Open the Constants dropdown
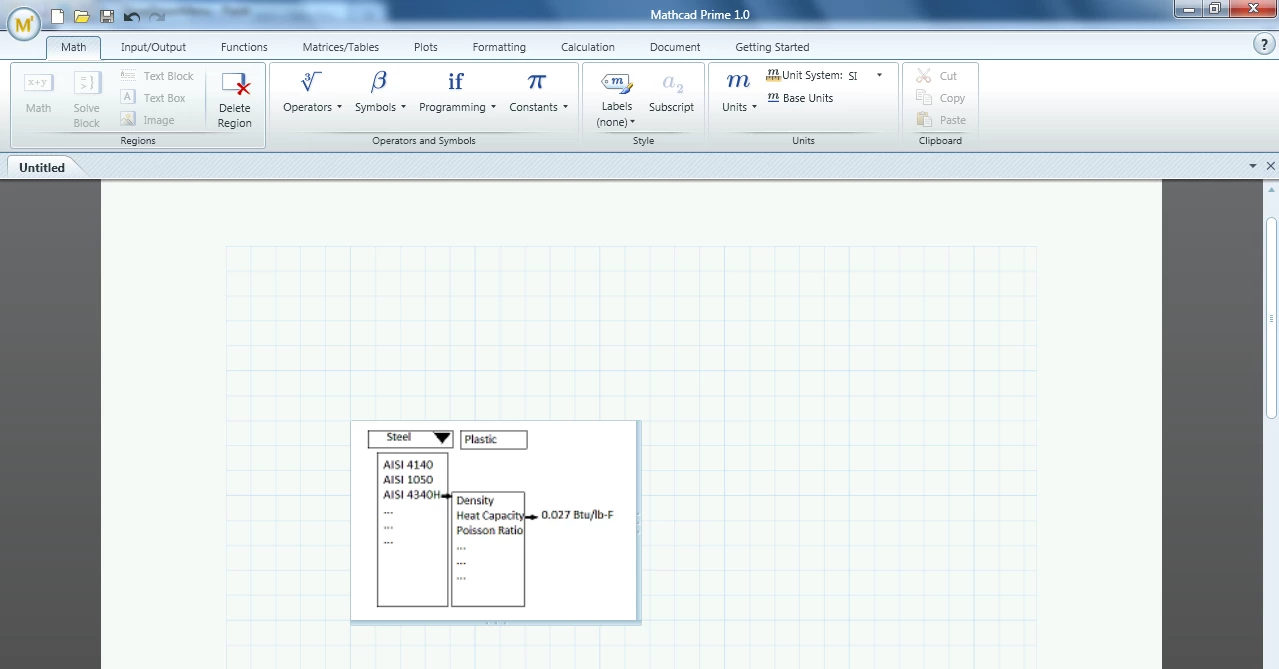This screenshot has width=1279, height=669. pos(538,92)
